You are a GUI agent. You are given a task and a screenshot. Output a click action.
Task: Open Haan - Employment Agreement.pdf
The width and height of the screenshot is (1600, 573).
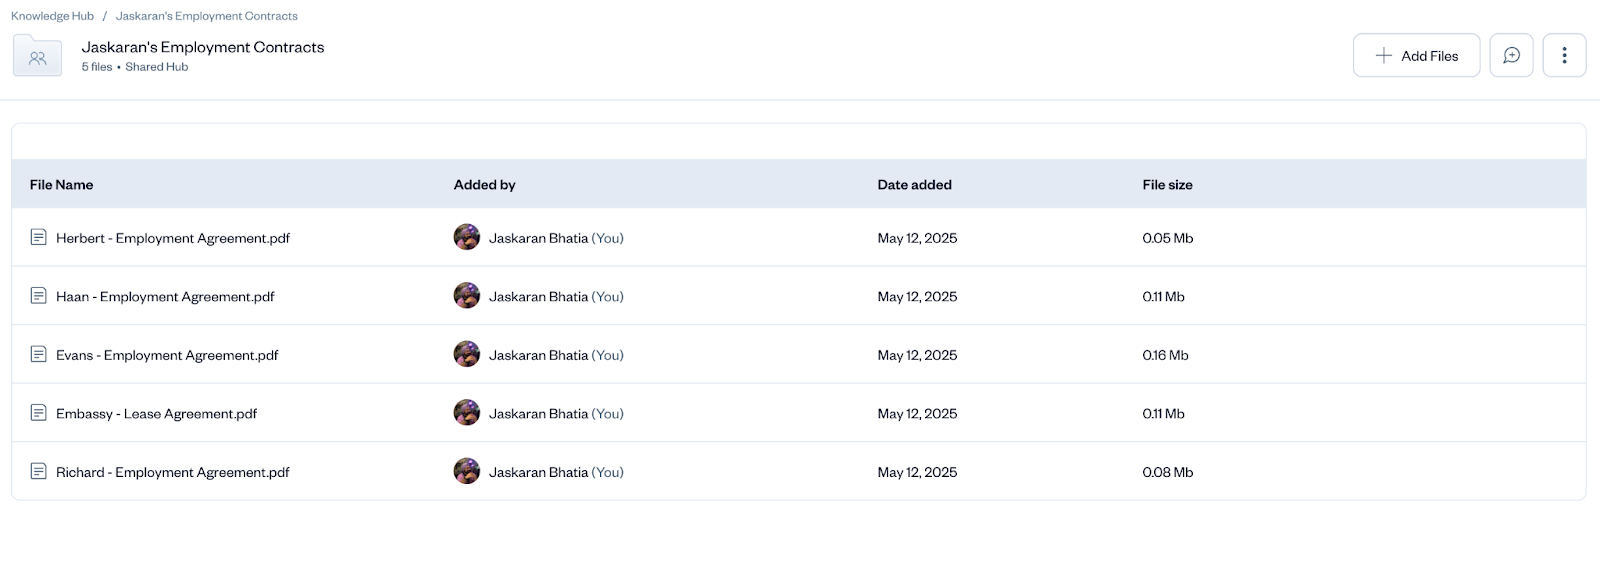coord(165,297)
